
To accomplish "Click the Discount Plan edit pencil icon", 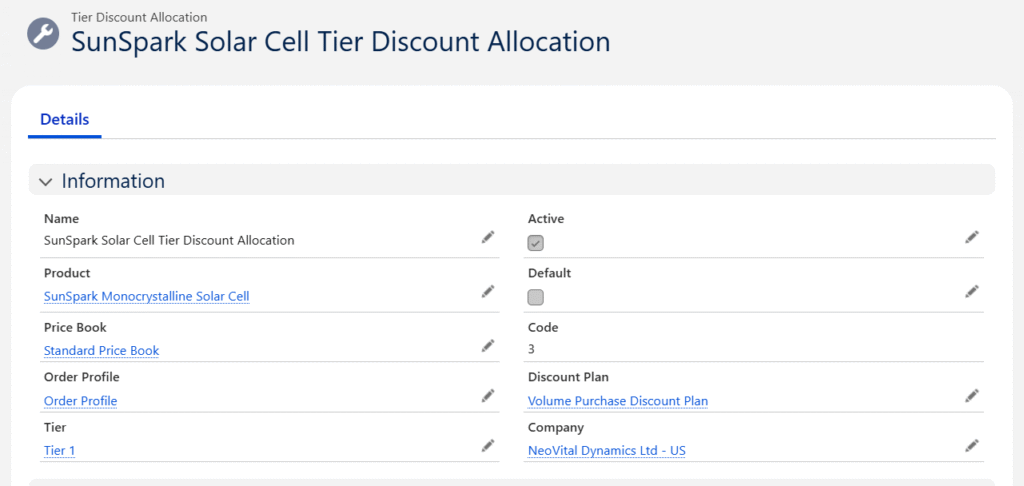I will point(971,396).
